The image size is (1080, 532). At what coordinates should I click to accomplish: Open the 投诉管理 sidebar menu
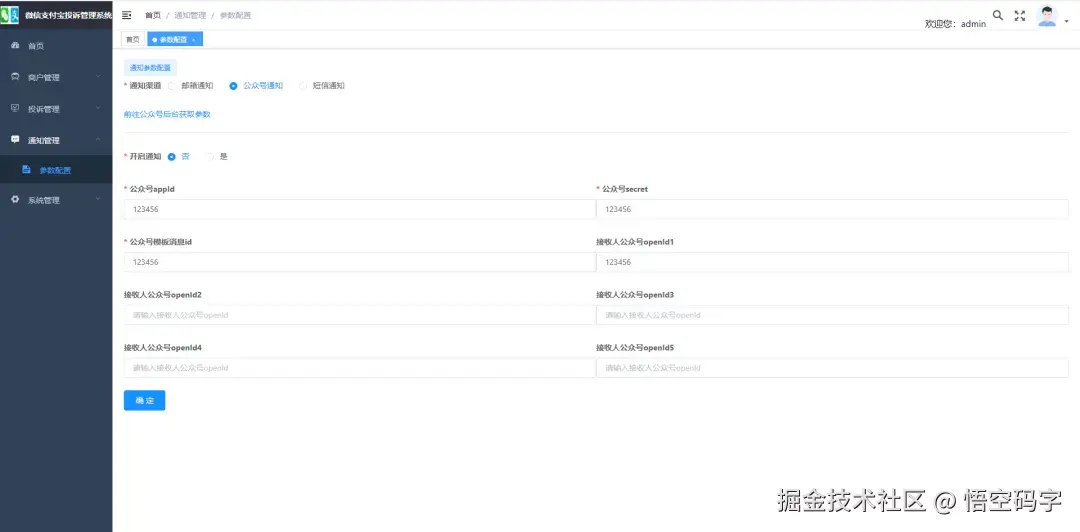click(56, 109)
